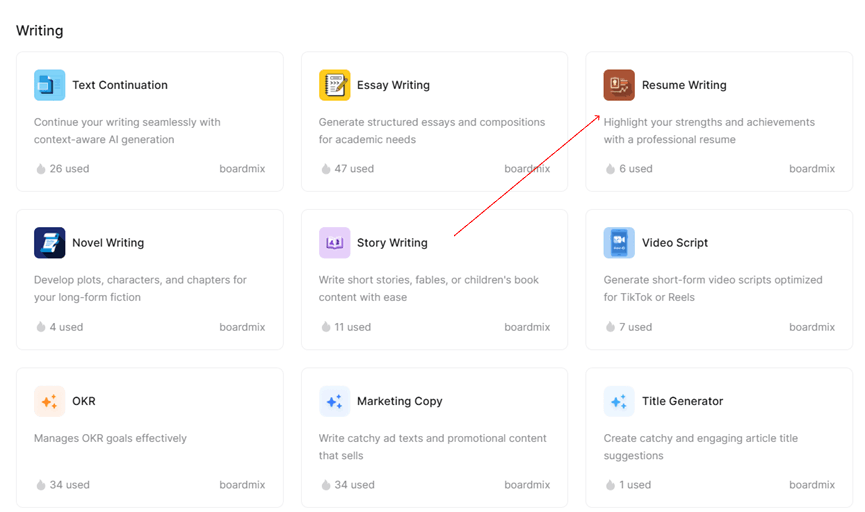Click the 47 used flame icon
865x512 pixels.
(326, 169)
